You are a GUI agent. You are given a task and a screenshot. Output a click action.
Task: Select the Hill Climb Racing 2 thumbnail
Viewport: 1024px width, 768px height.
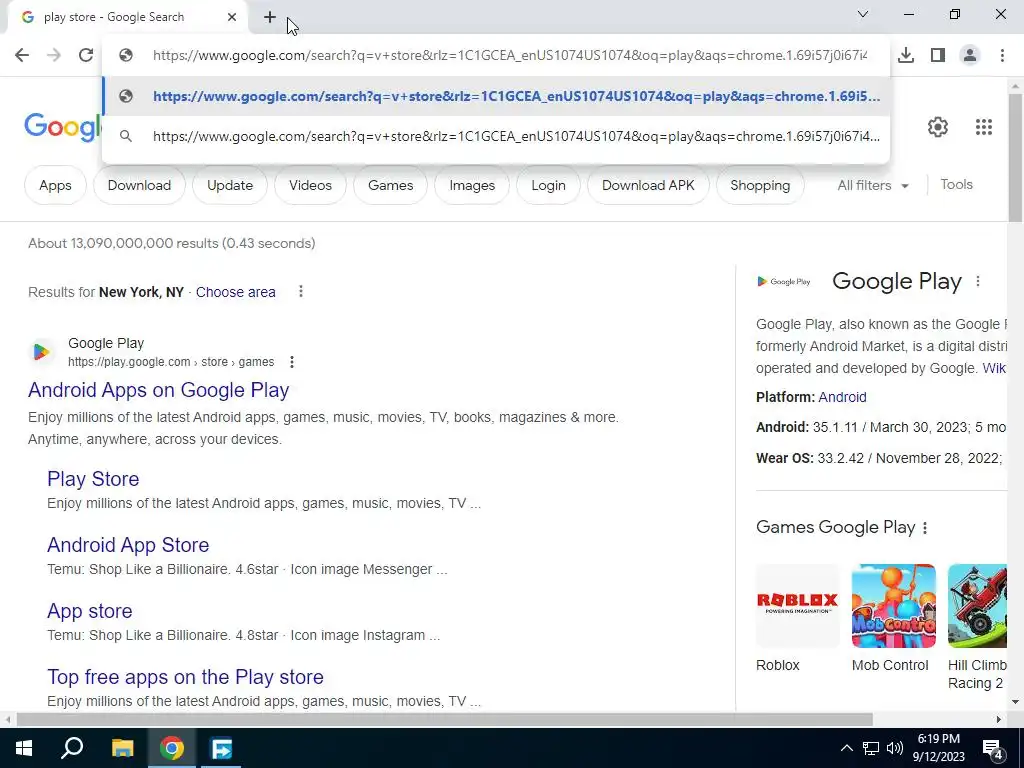[977, 606]
